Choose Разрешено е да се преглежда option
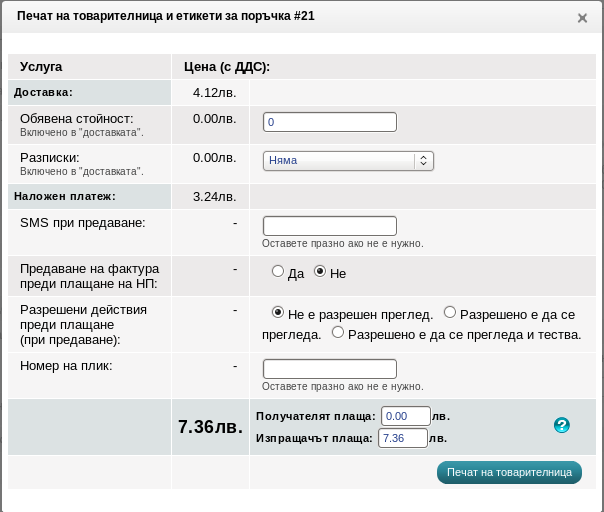This screenshot has height=512, width=604. click(x=449, y=313)
